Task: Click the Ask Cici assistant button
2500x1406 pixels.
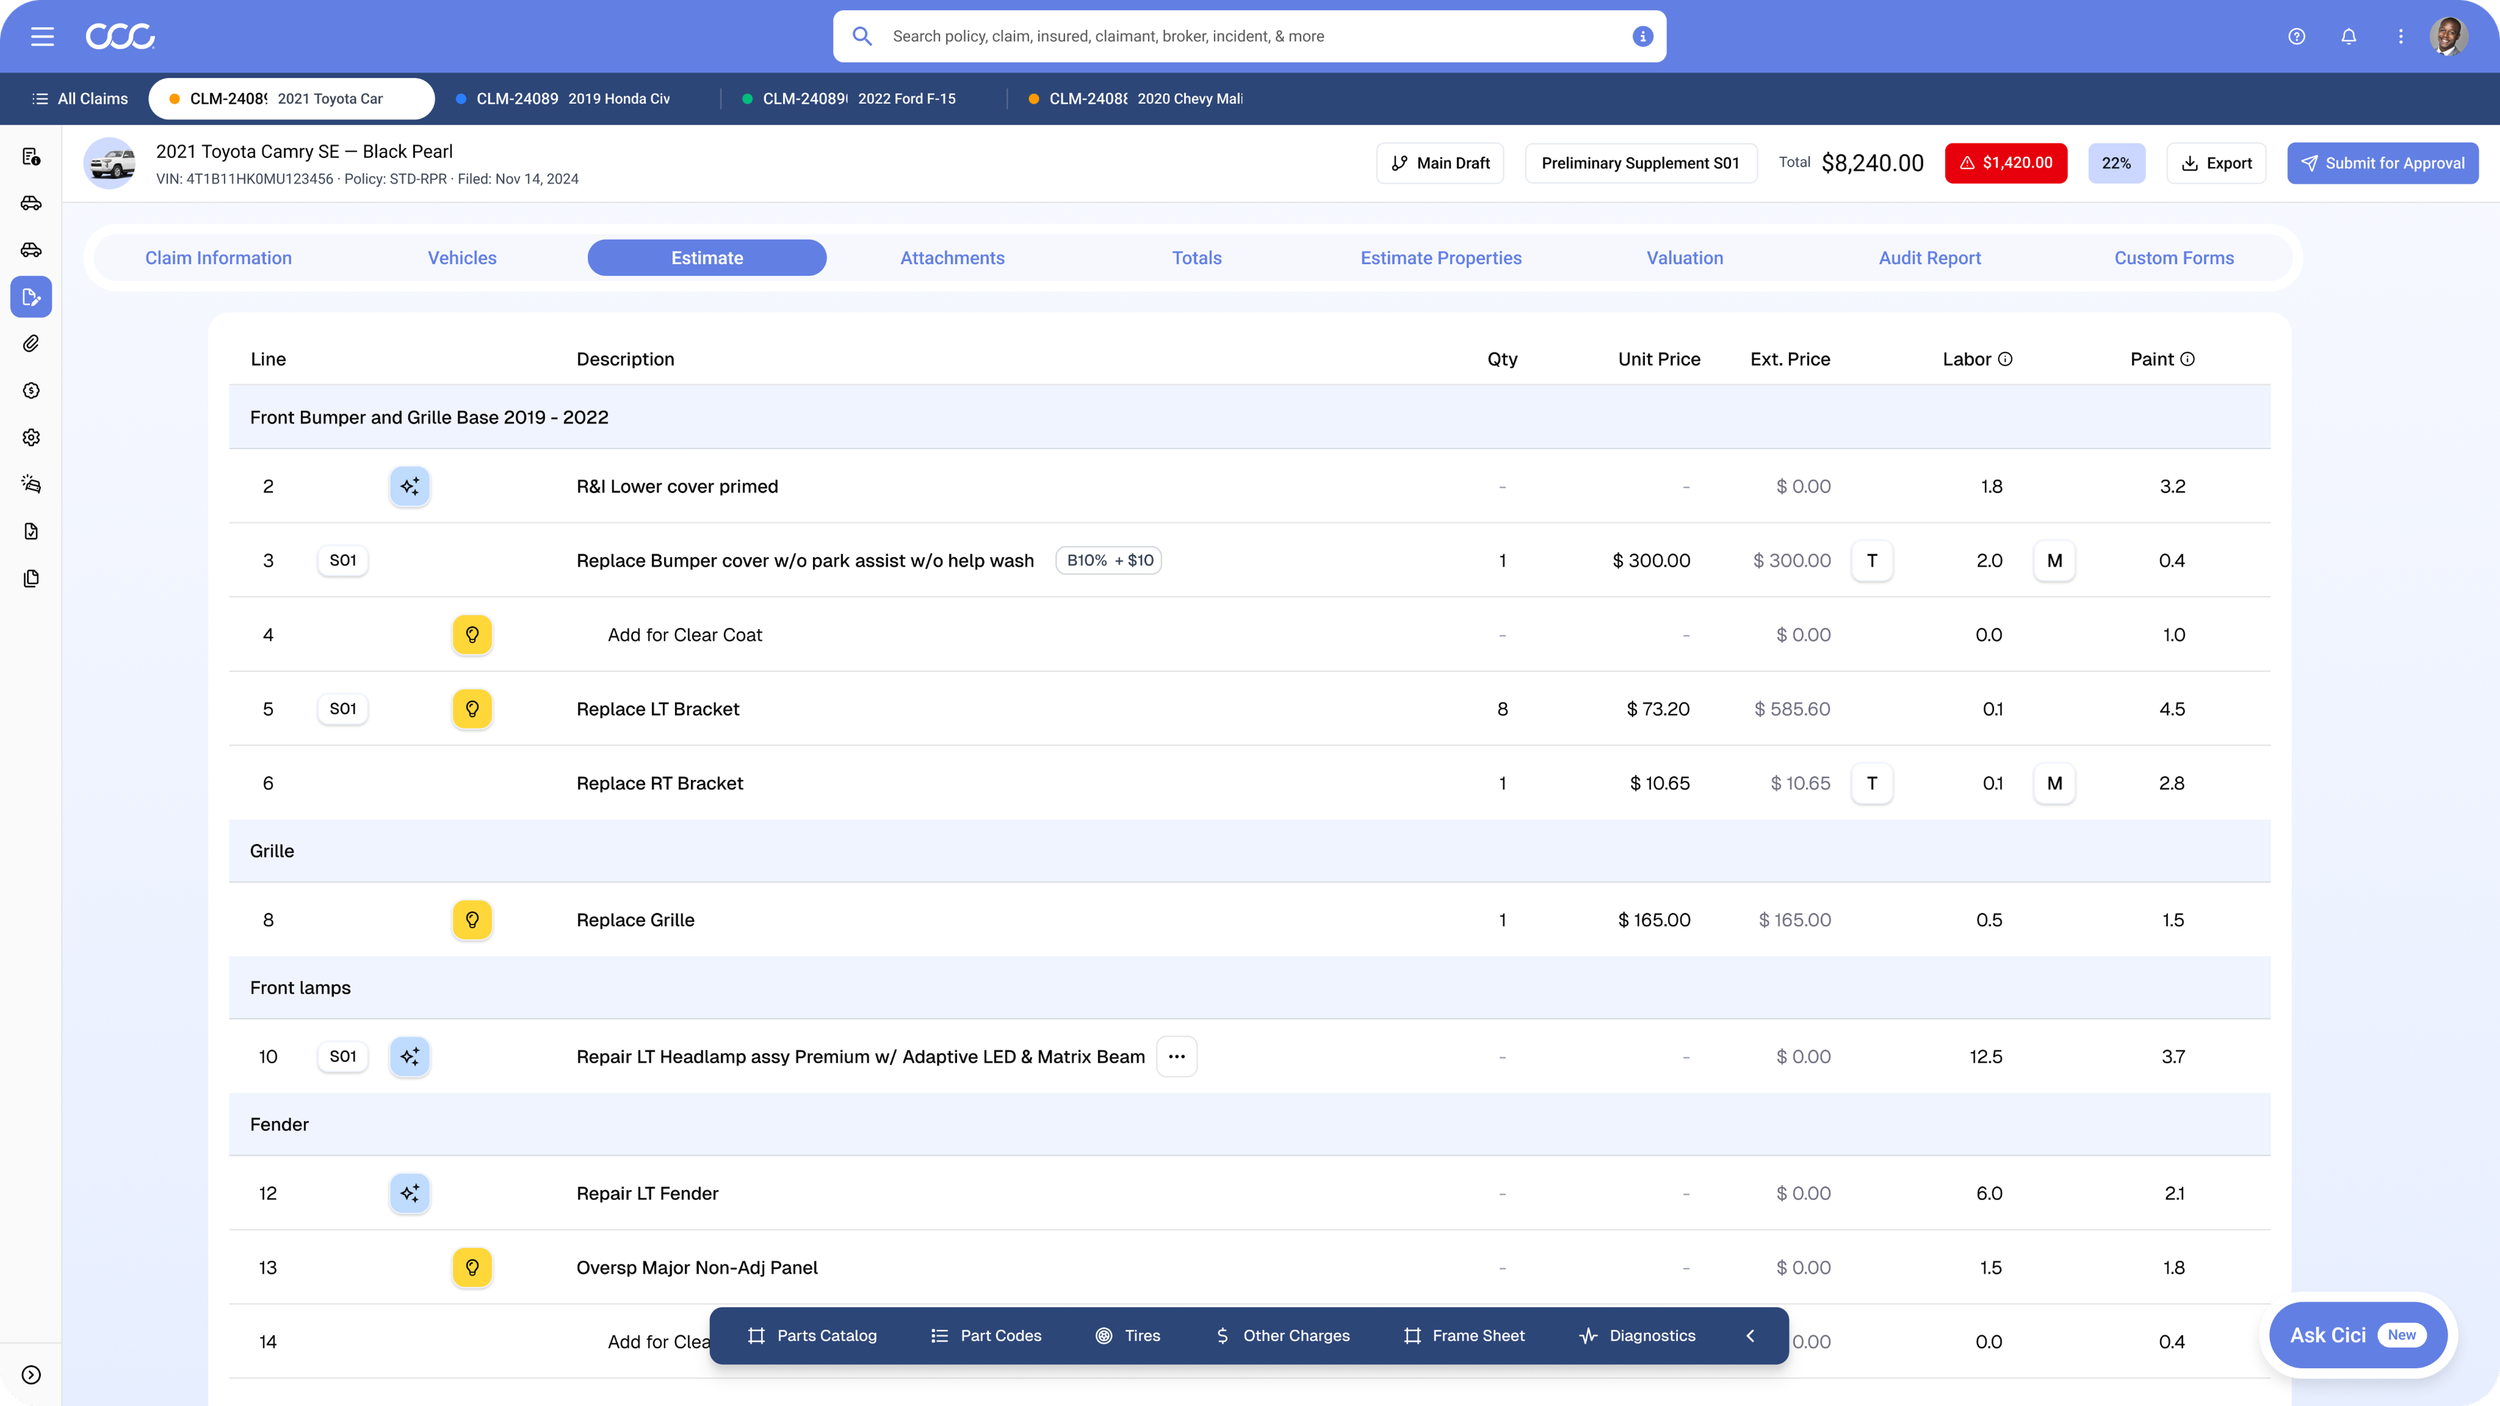Action: click(x=2357, y=1336)
